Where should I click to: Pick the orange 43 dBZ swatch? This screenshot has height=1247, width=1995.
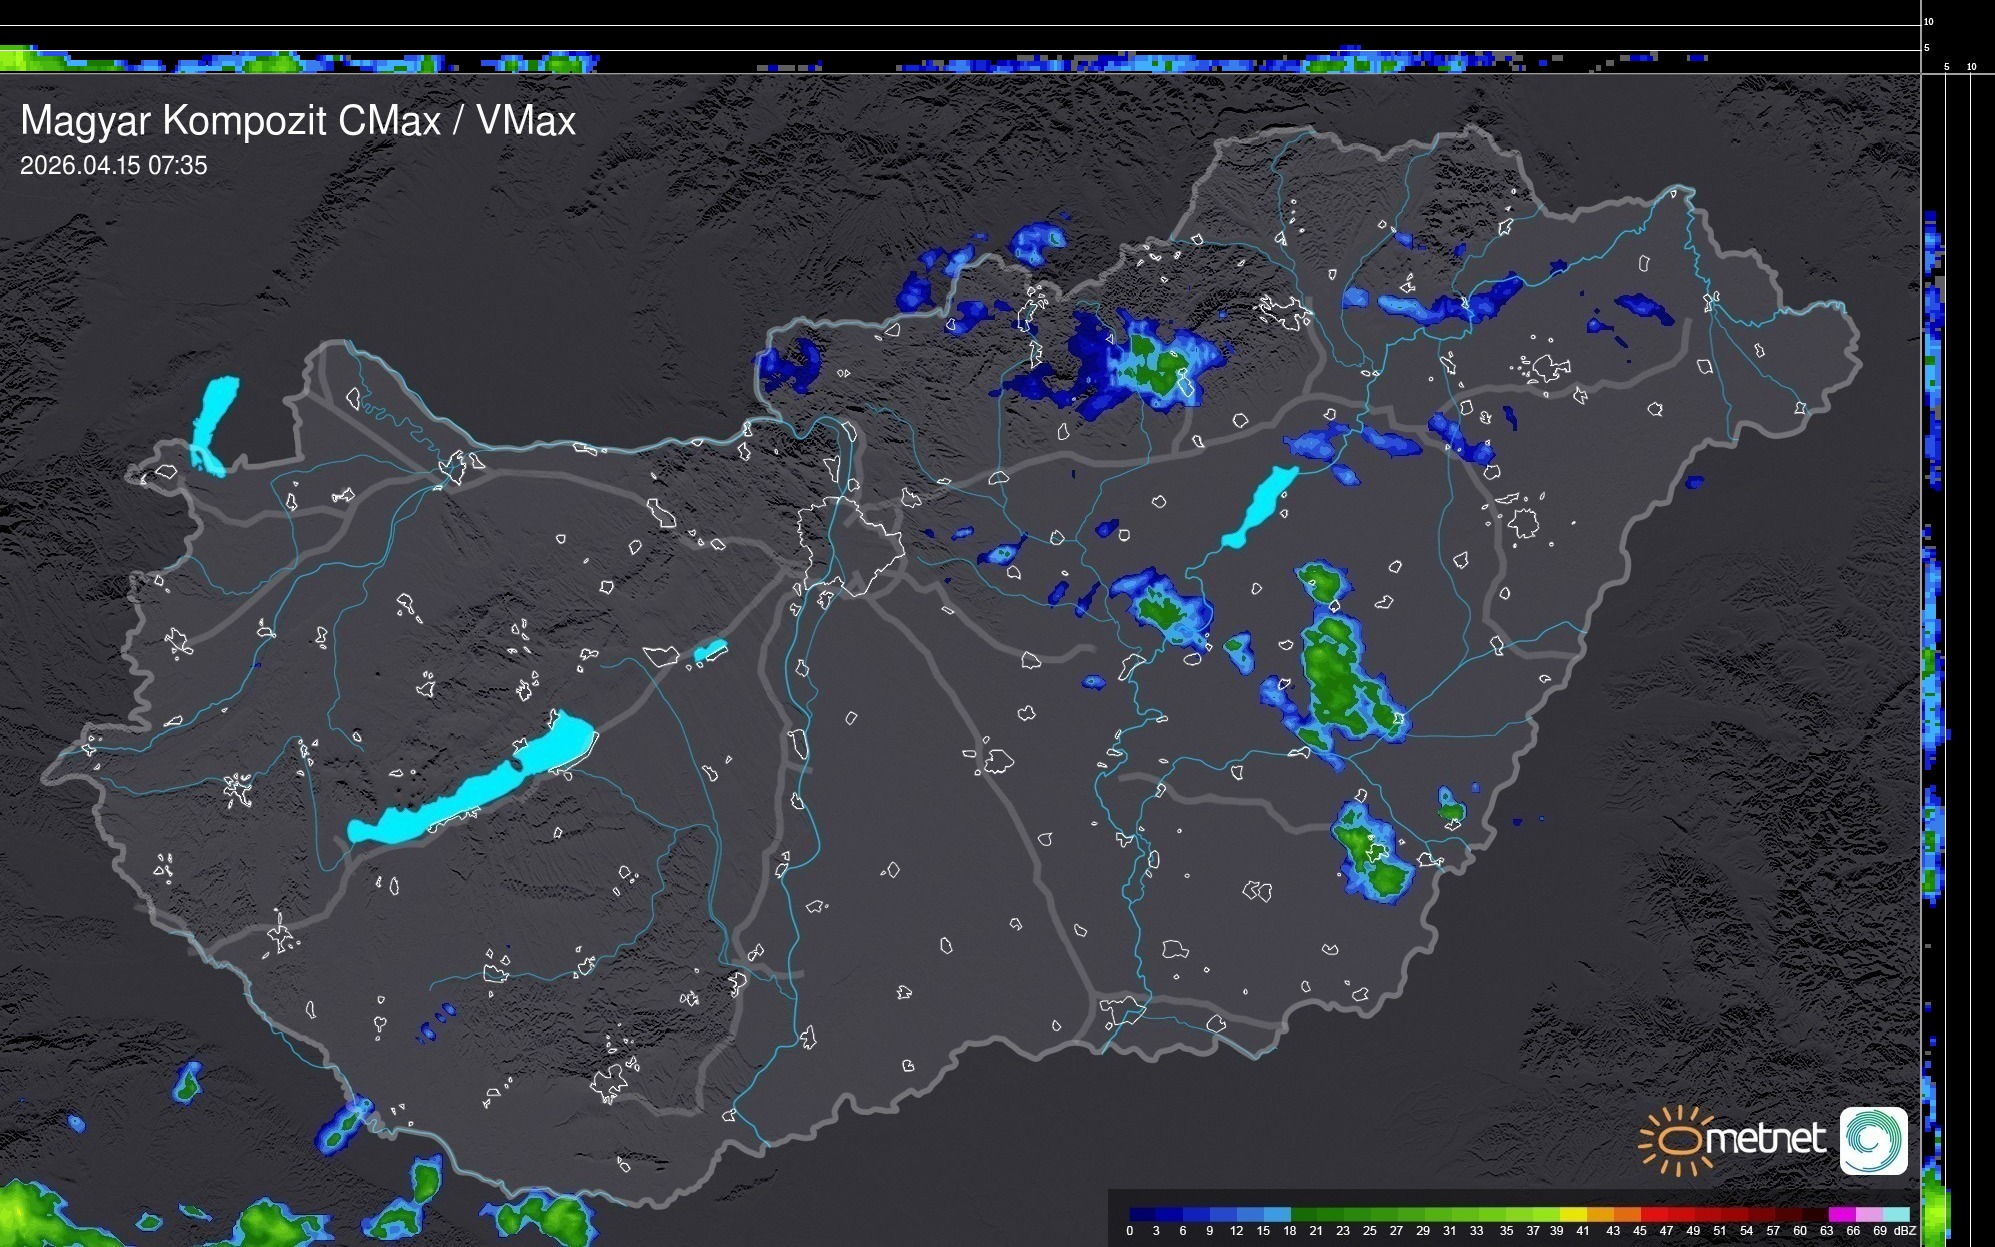tap(1626, 1215)
